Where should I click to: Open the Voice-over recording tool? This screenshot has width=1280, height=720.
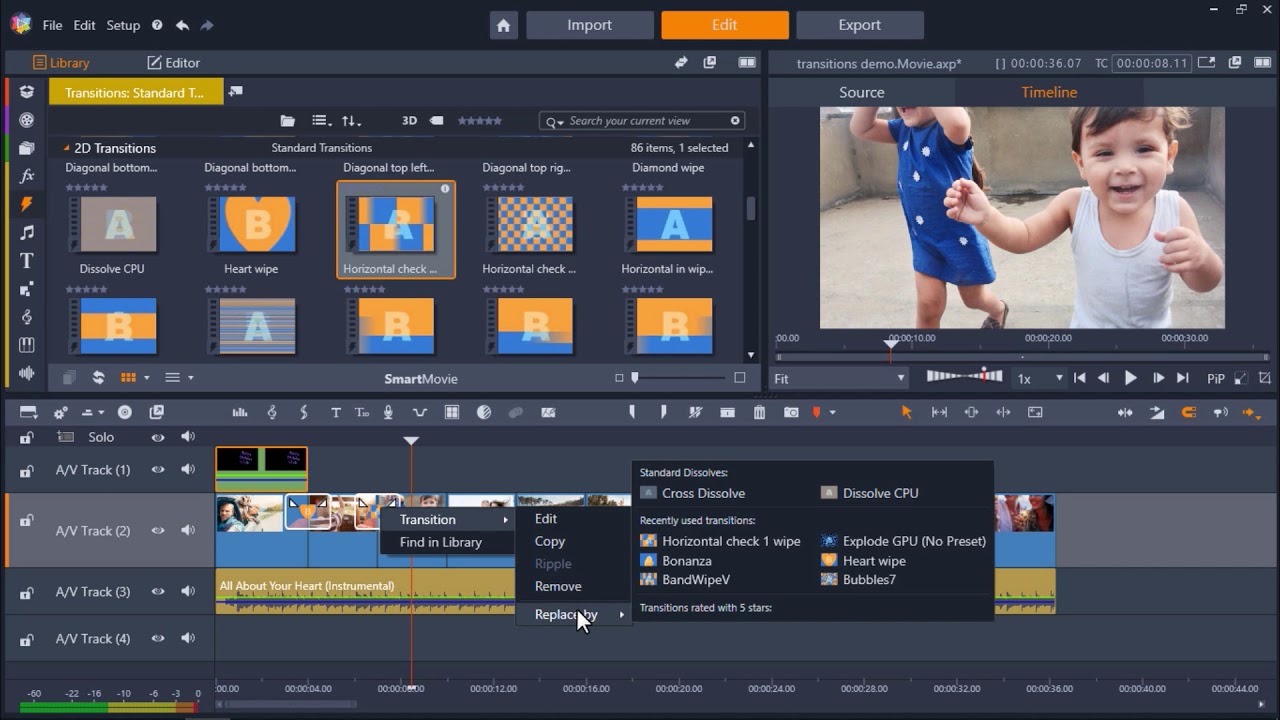(x=388, y=412)
